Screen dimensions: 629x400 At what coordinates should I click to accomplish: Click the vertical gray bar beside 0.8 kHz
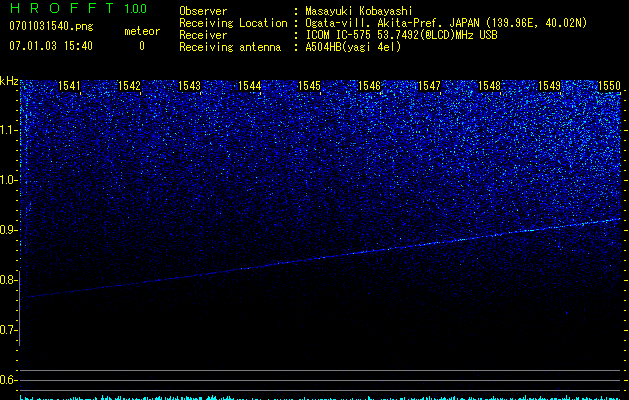[20, 308]
